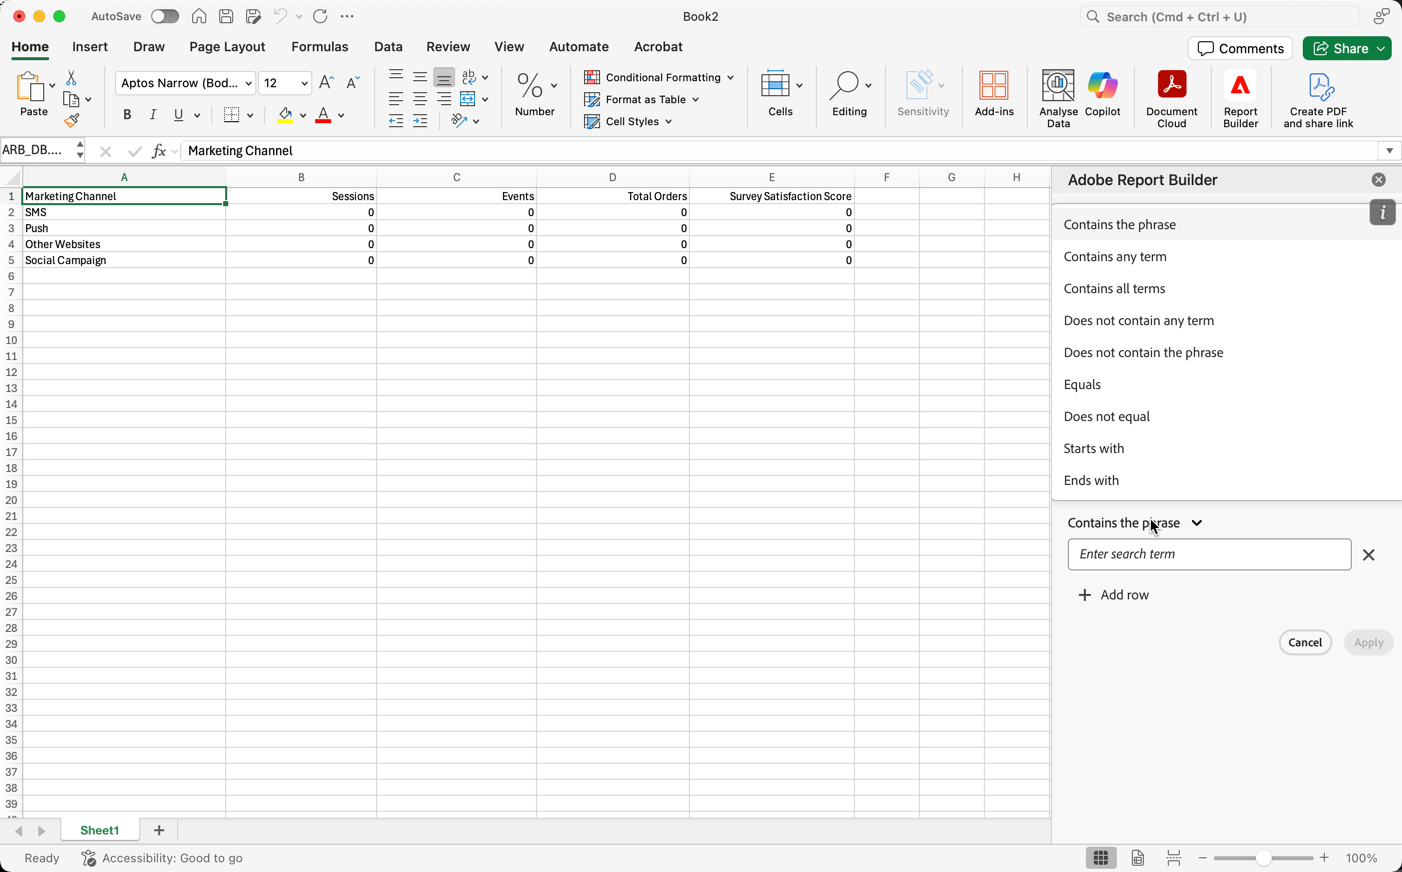The height and width of the screenshot is (872, 1402).
Task: Toggle the AutoSave switch
Action: [165, 16]
